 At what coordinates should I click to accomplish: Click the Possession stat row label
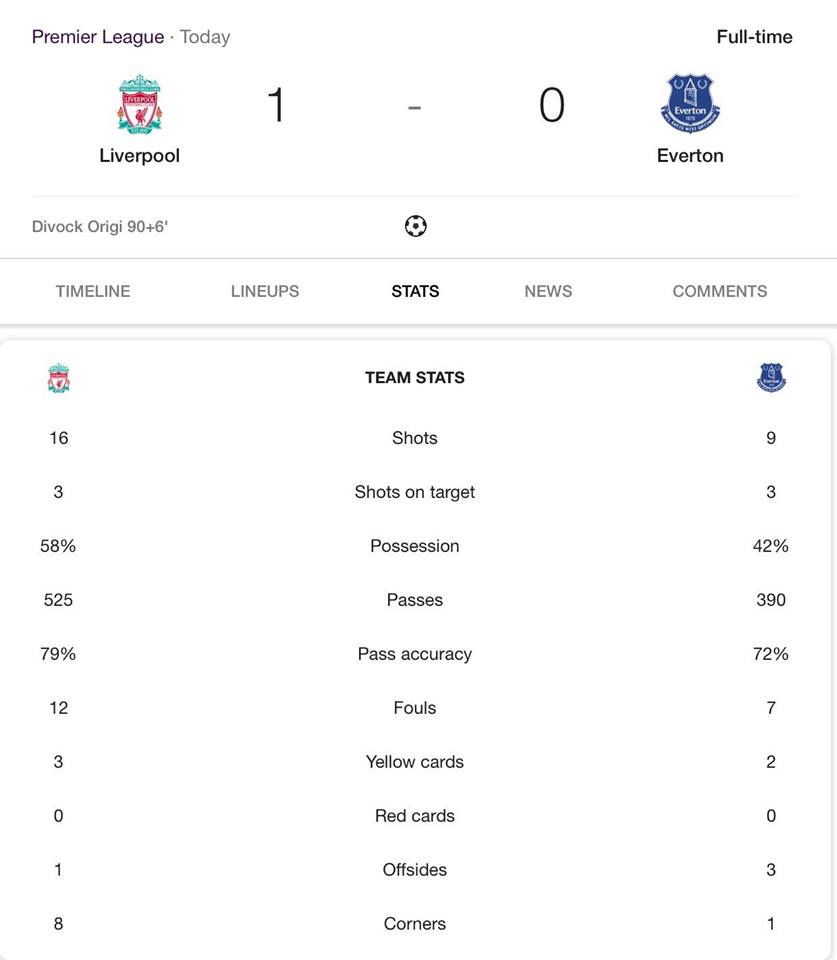point(415,546)
